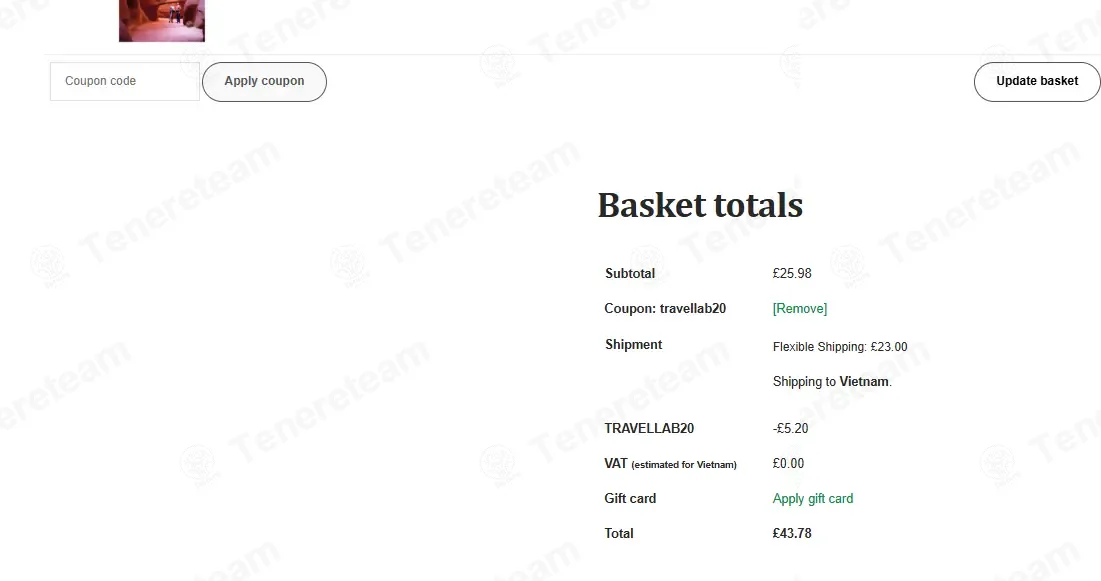This screenshot has height=581, width=1101.
Task: Apply the entered coupon
Action: (x=264, y=81)
